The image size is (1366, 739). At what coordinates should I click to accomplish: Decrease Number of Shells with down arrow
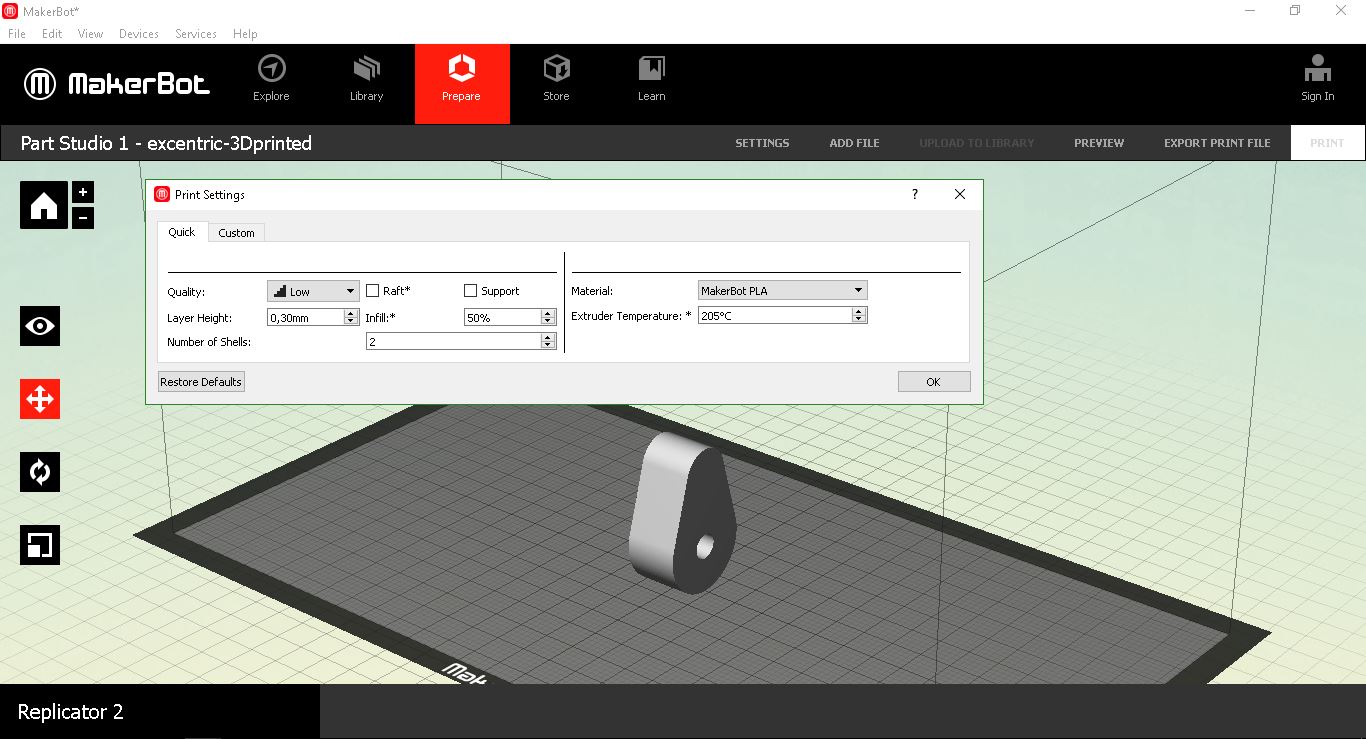click(x=548, y=345)
